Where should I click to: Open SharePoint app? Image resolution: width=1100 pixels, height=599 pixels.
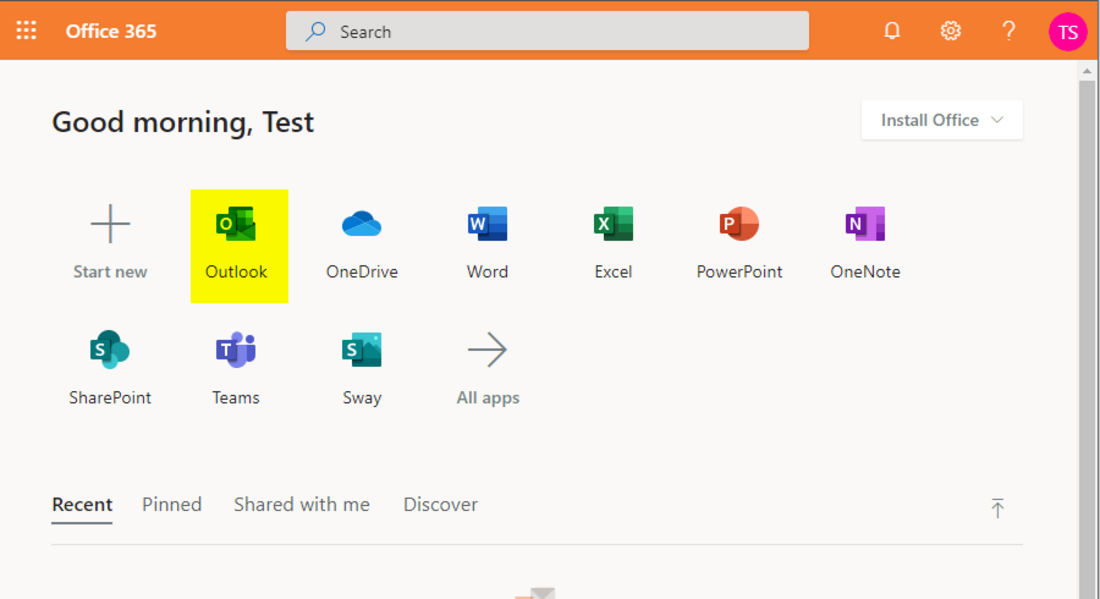tap(110, 369)
